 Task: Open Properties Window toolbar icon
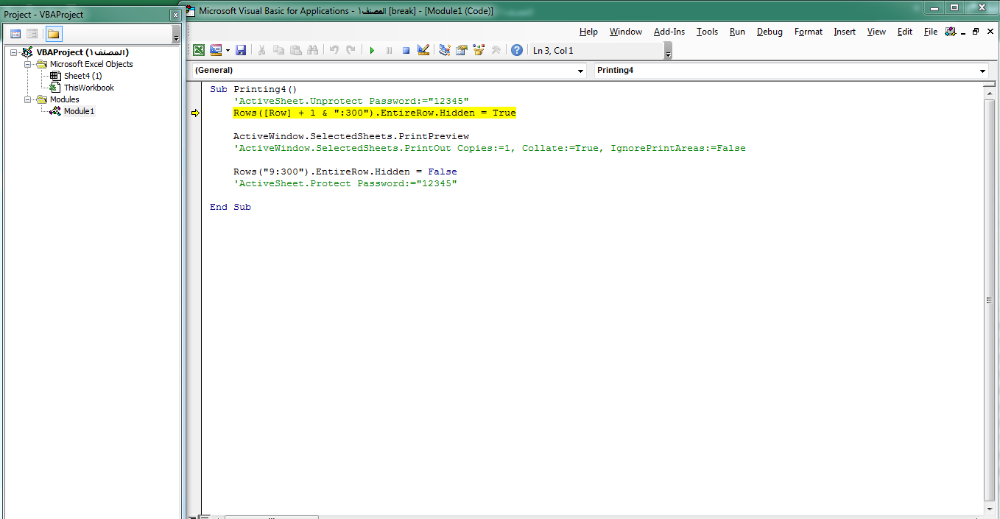point(461,50)
